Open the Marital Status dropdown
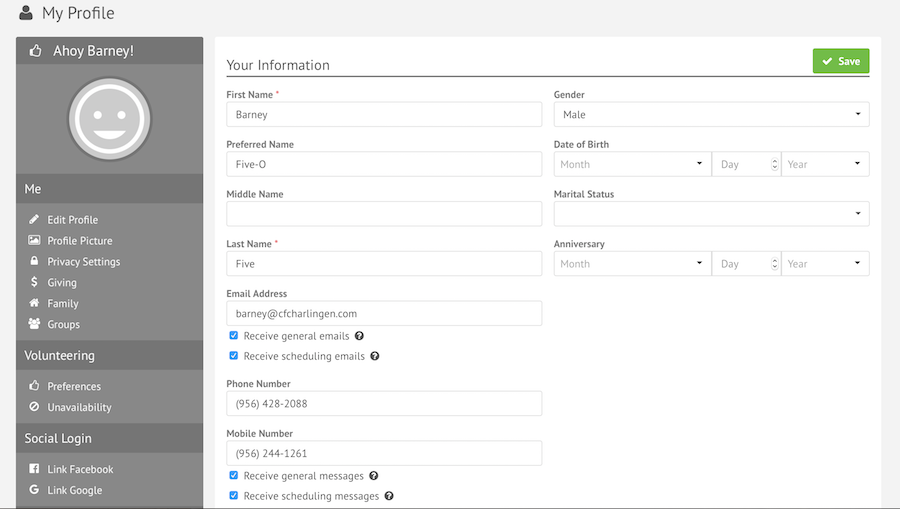The width and height of the screenshot is (900, 509). click(711, 213)
